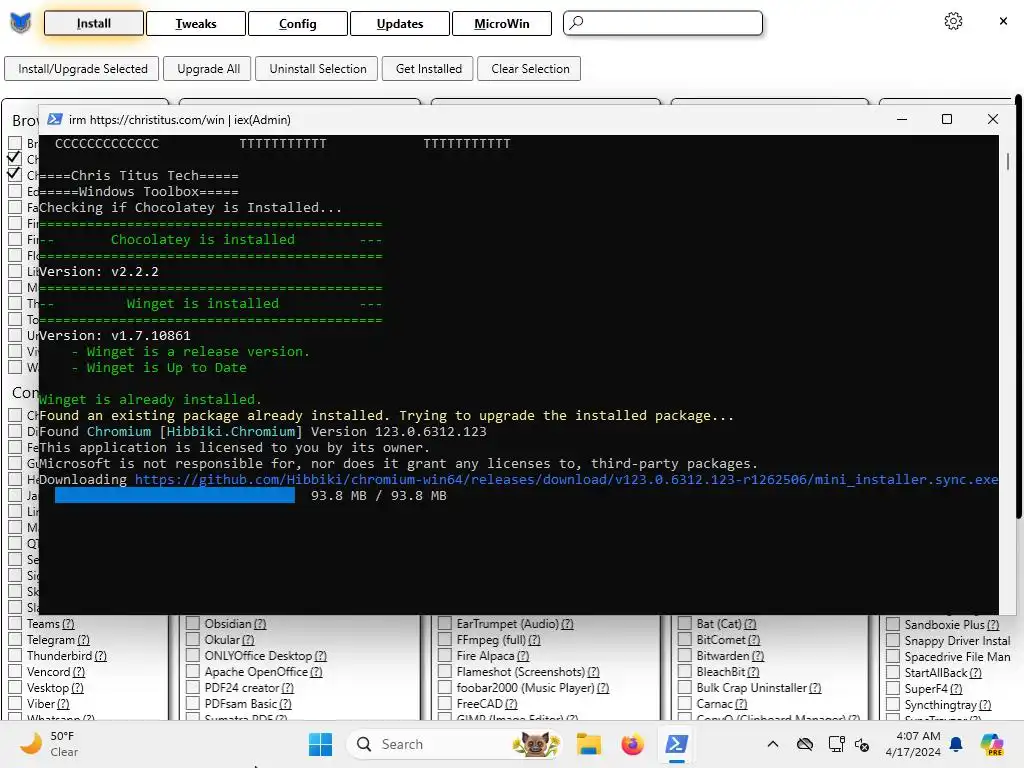Check the foobar2000 (Music Player) checkbox

pyautogui.click(x=445, y=688)
